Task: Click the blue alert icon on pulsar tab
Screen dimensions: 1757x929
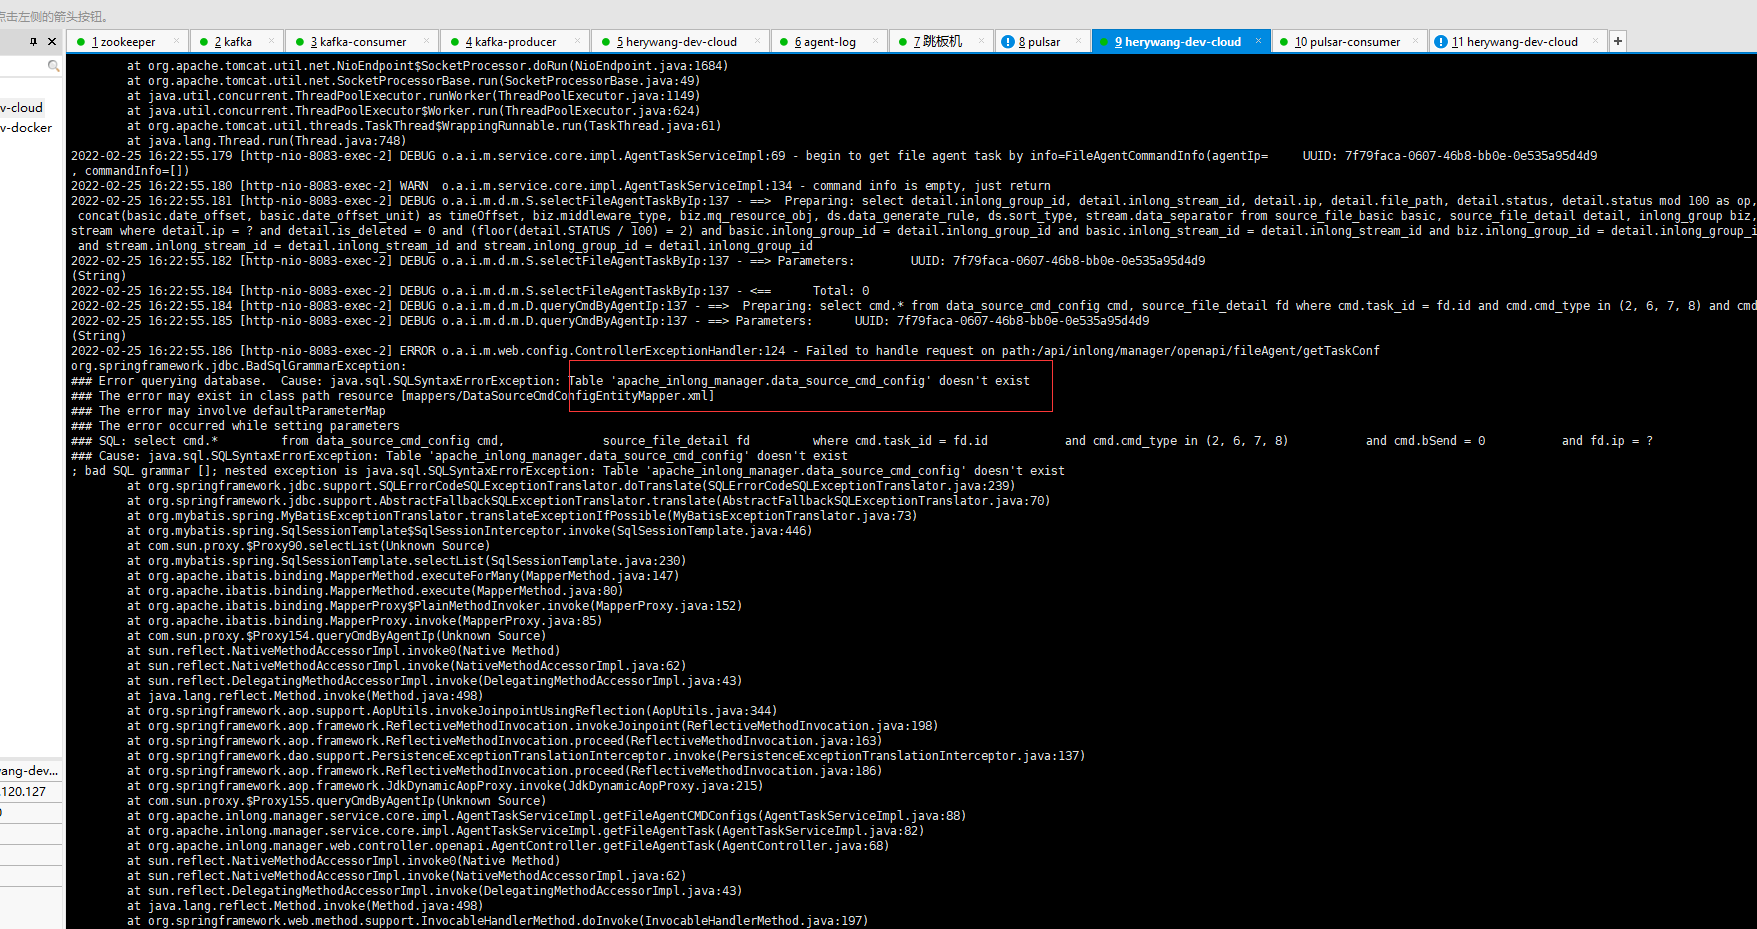Action: [x=1008, y=42]
